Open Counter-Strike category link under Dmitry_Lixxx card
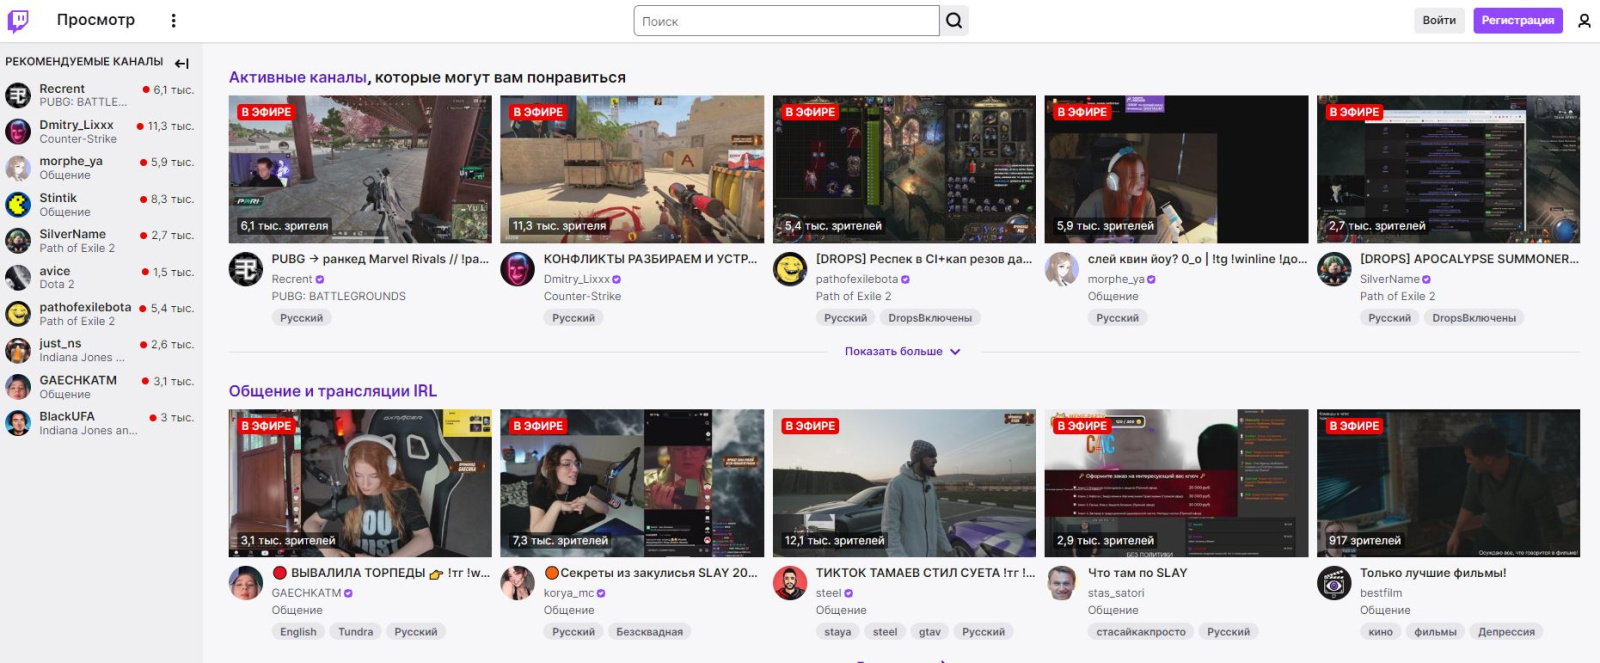Image resolution: width=1600 pixels, height=663 pixels. click(x=583, y=296)
